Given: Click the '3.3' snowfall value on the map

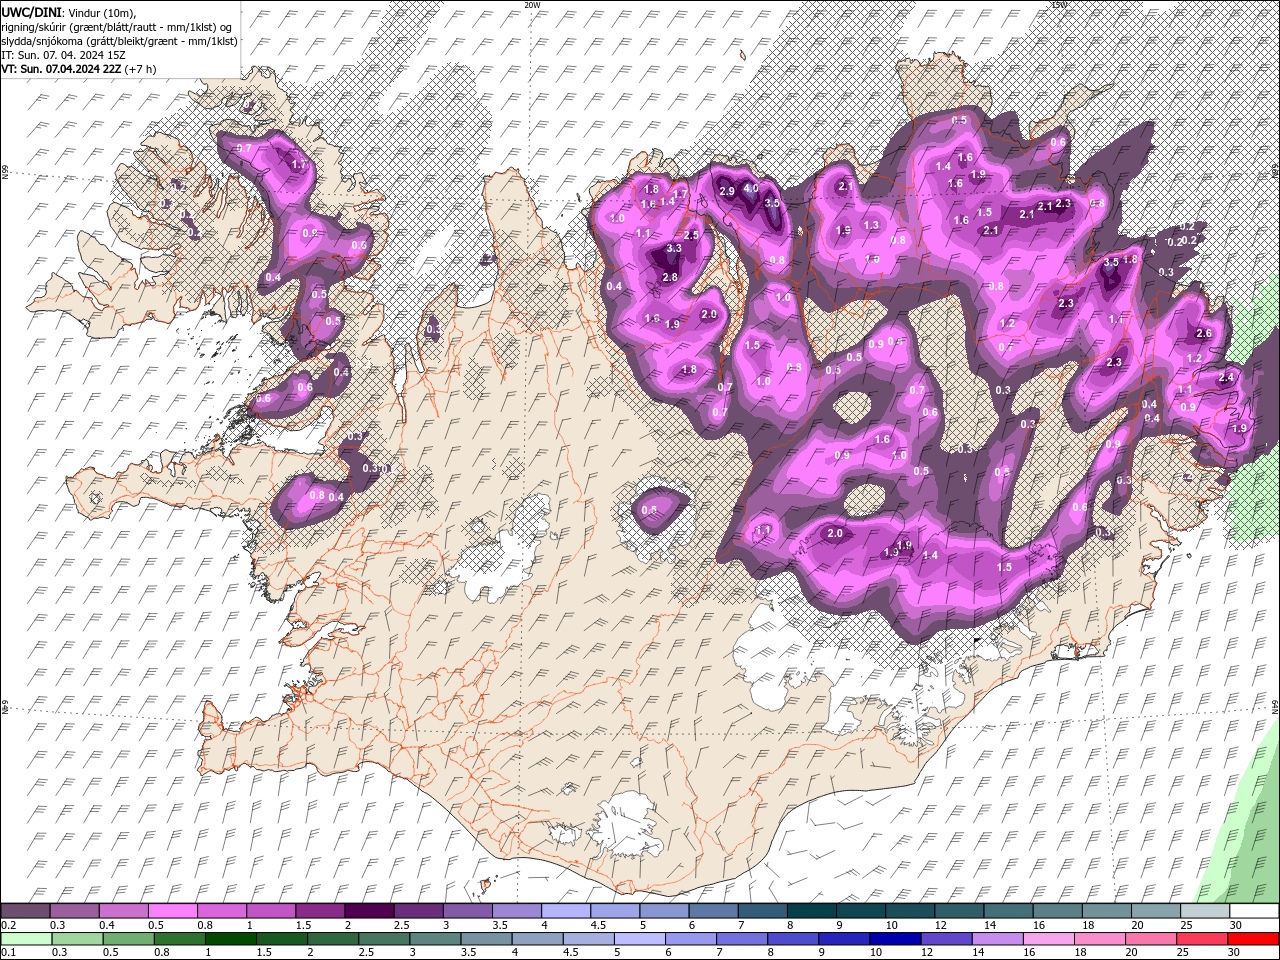Looking at the screenshot, I should 674,248.
